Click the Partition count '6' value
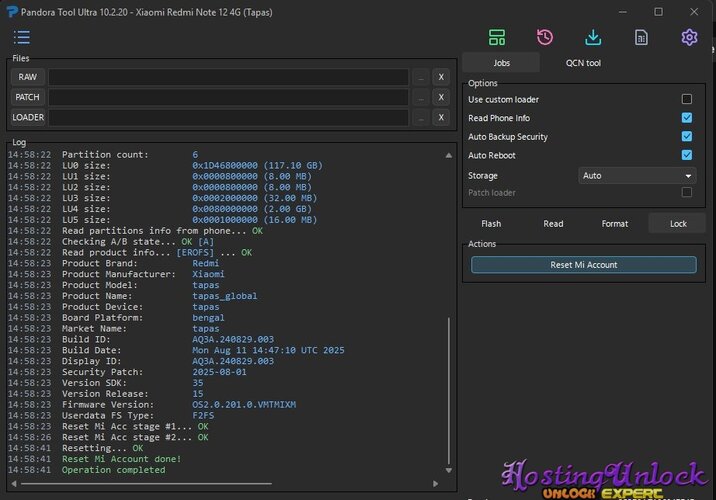716x500 pixels. click(195, 155)
